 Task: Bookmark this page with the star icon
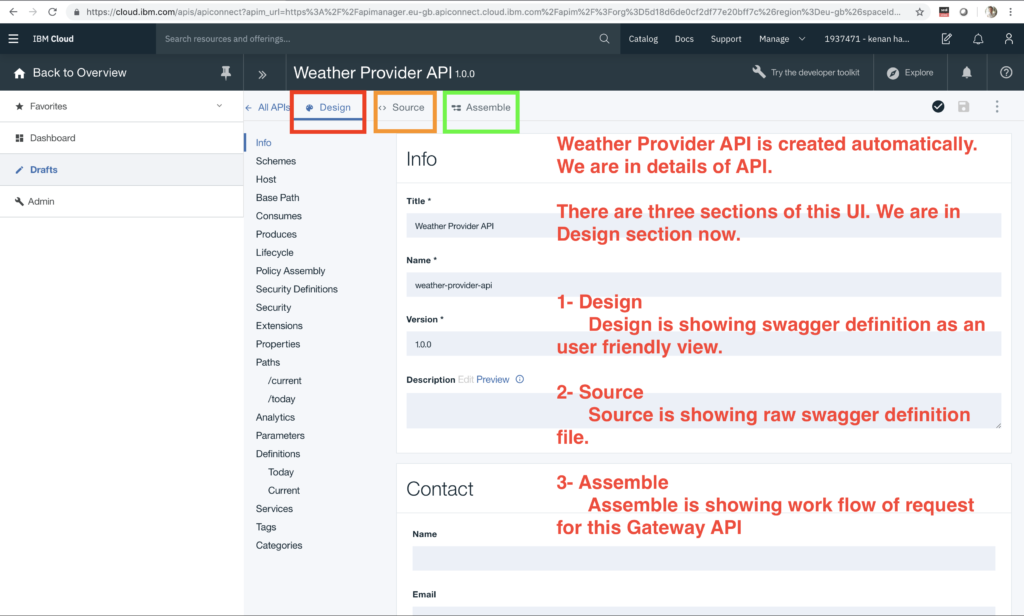[x=920, y=12]
